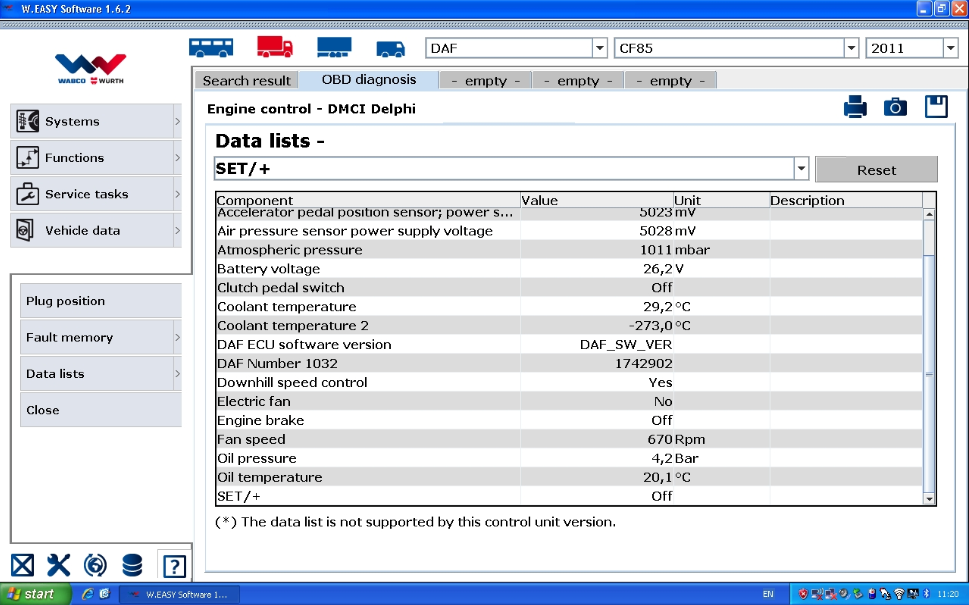Select the Engine brake row
The width and height of the screenshot is (969, 605).
(569, 420)
